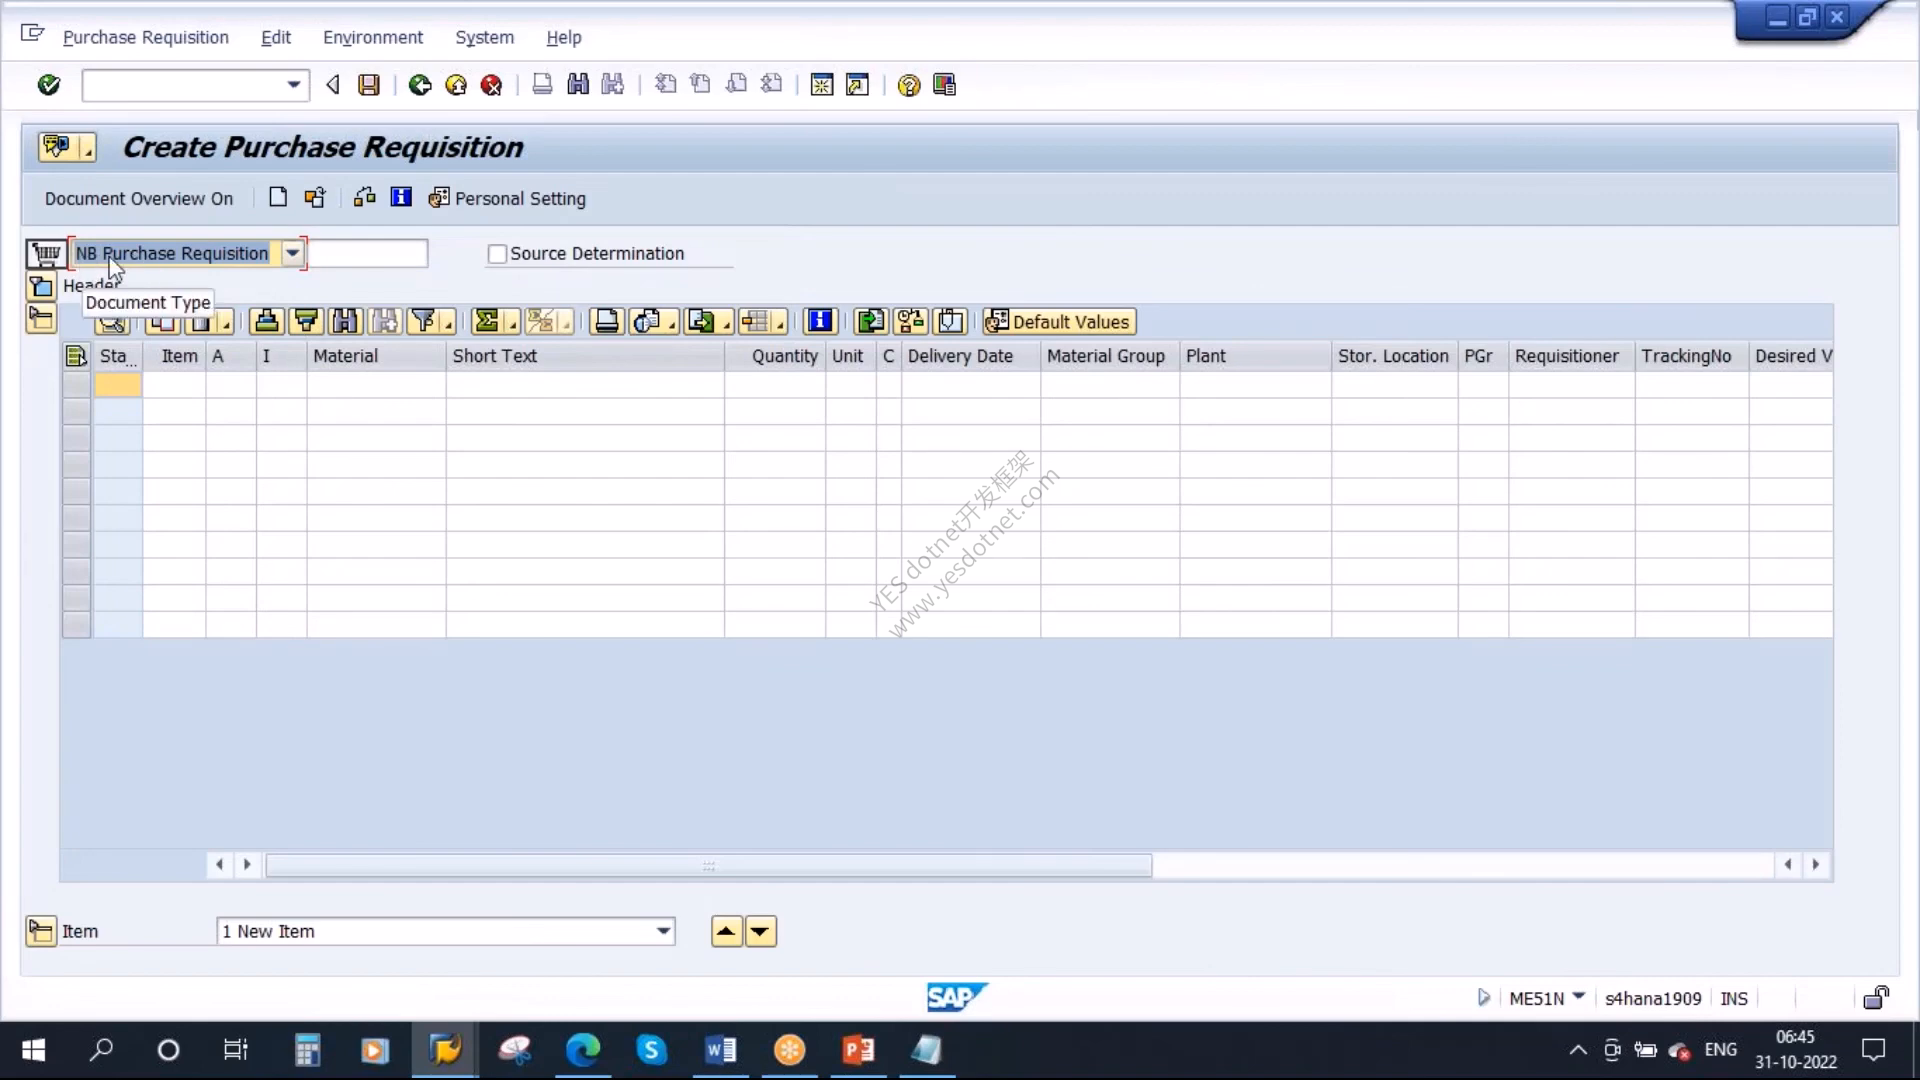
Task: Click the Print icon in item toolbar
Action: 606,321
